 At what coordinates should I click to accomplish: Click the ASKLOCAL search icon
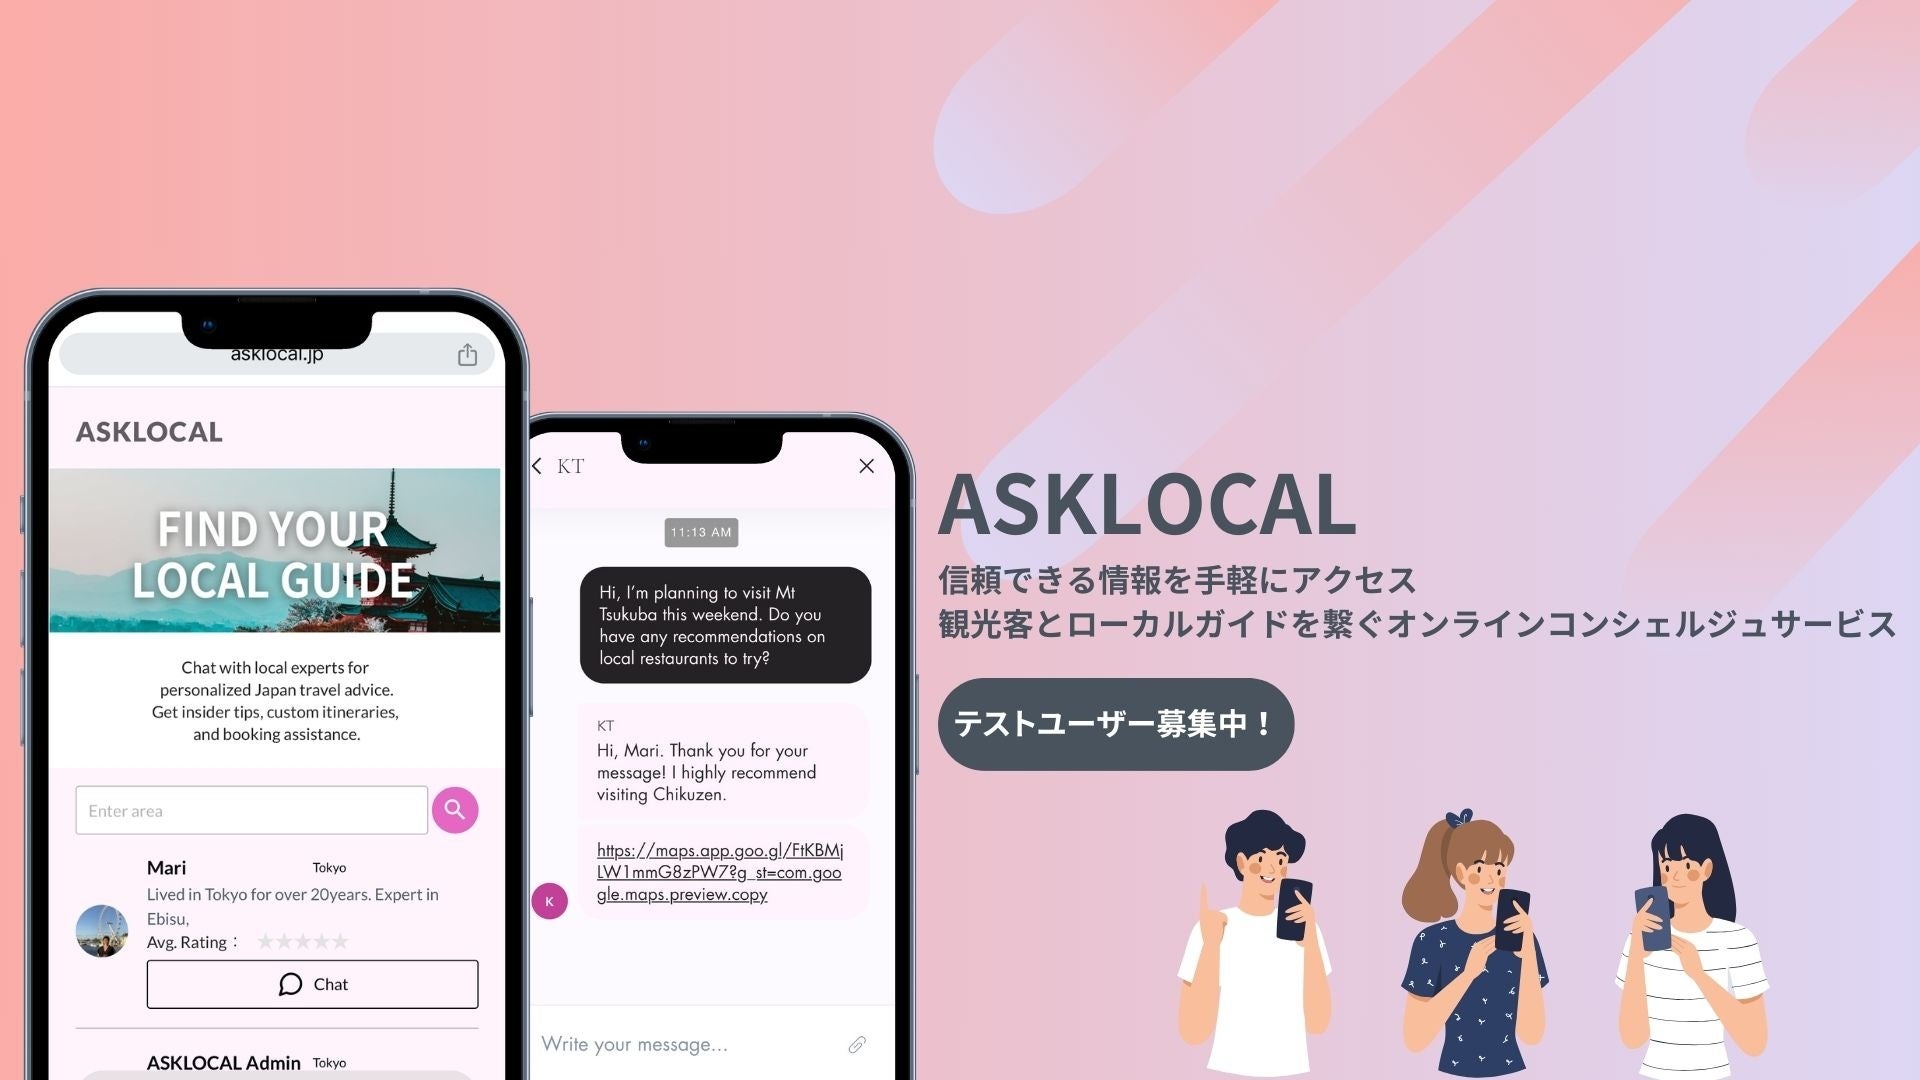point(455,808)
